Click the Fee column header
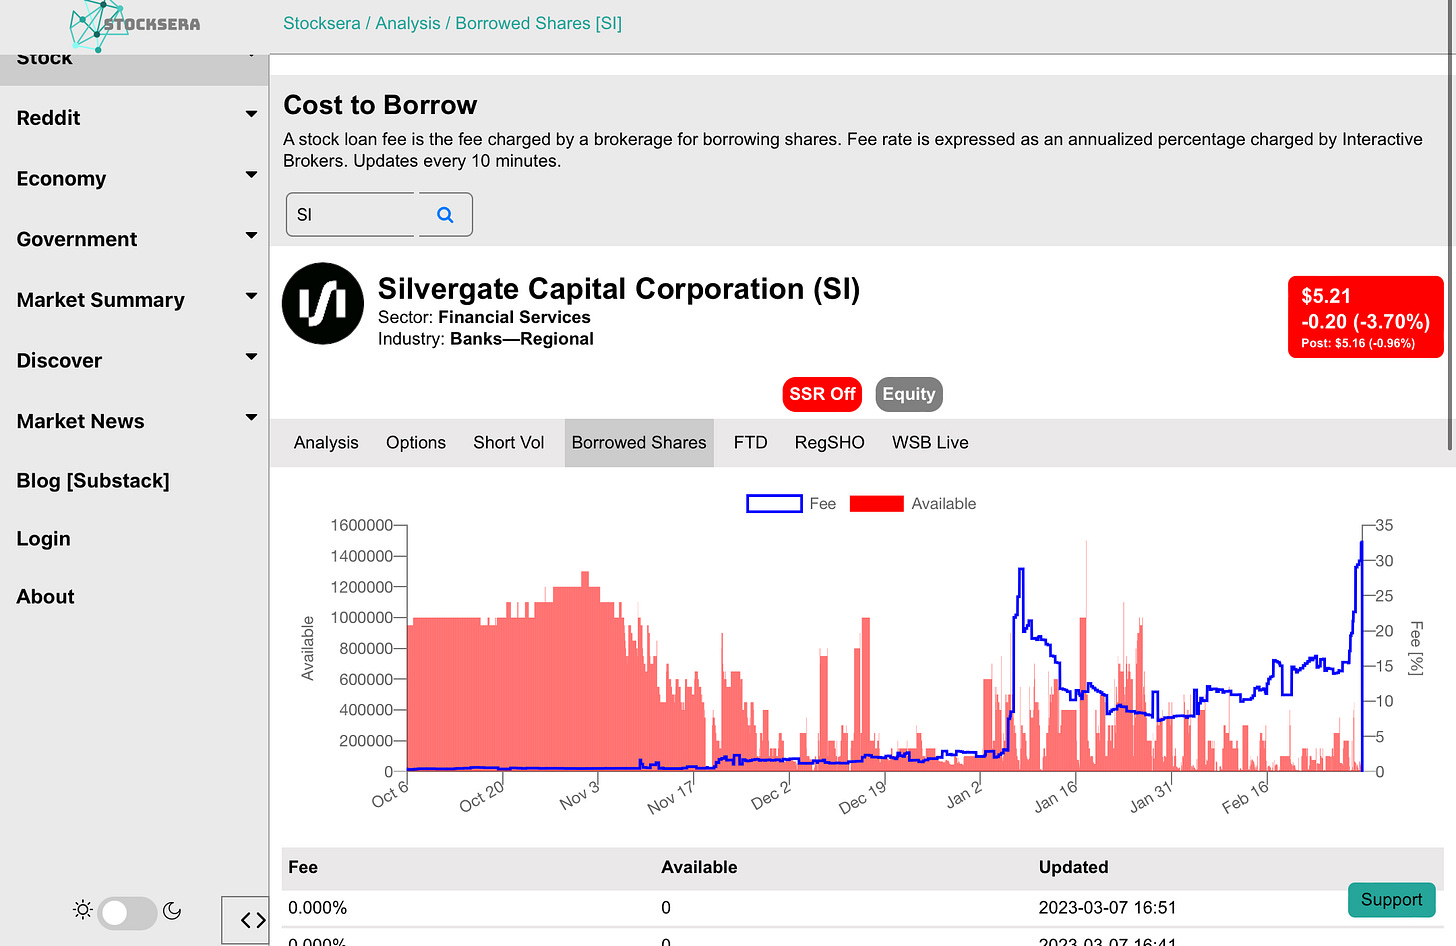The height and width of the screenshot is (946, 1456). 303,868
